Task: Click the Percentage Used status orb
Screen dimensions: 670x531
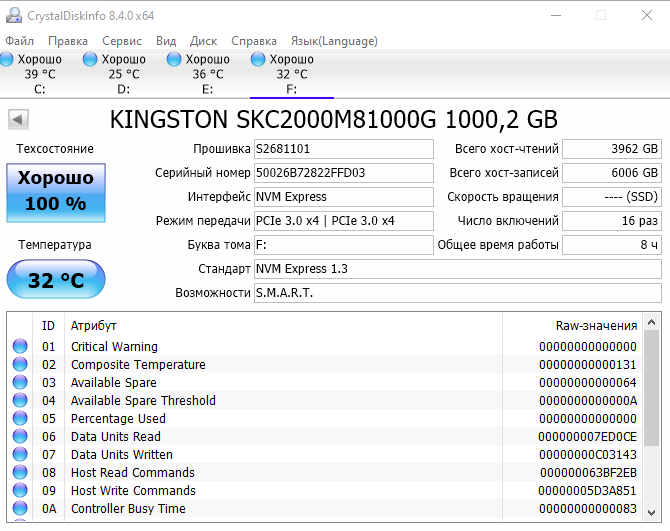Action: point(20,419)
